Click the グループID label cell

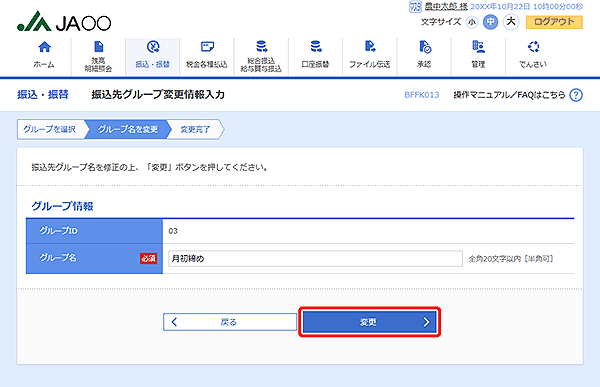point(95,231)
